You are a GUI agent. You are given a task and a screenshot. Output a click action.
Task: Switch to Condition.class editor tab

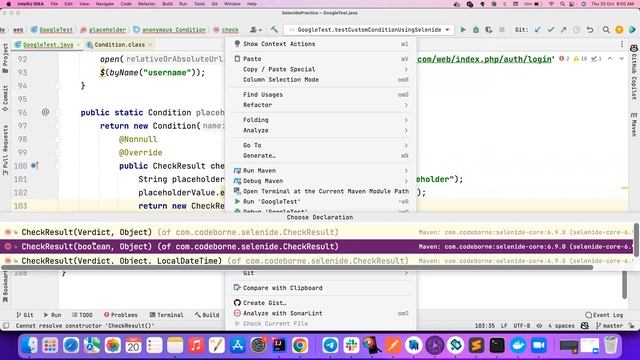coord(119,44)
